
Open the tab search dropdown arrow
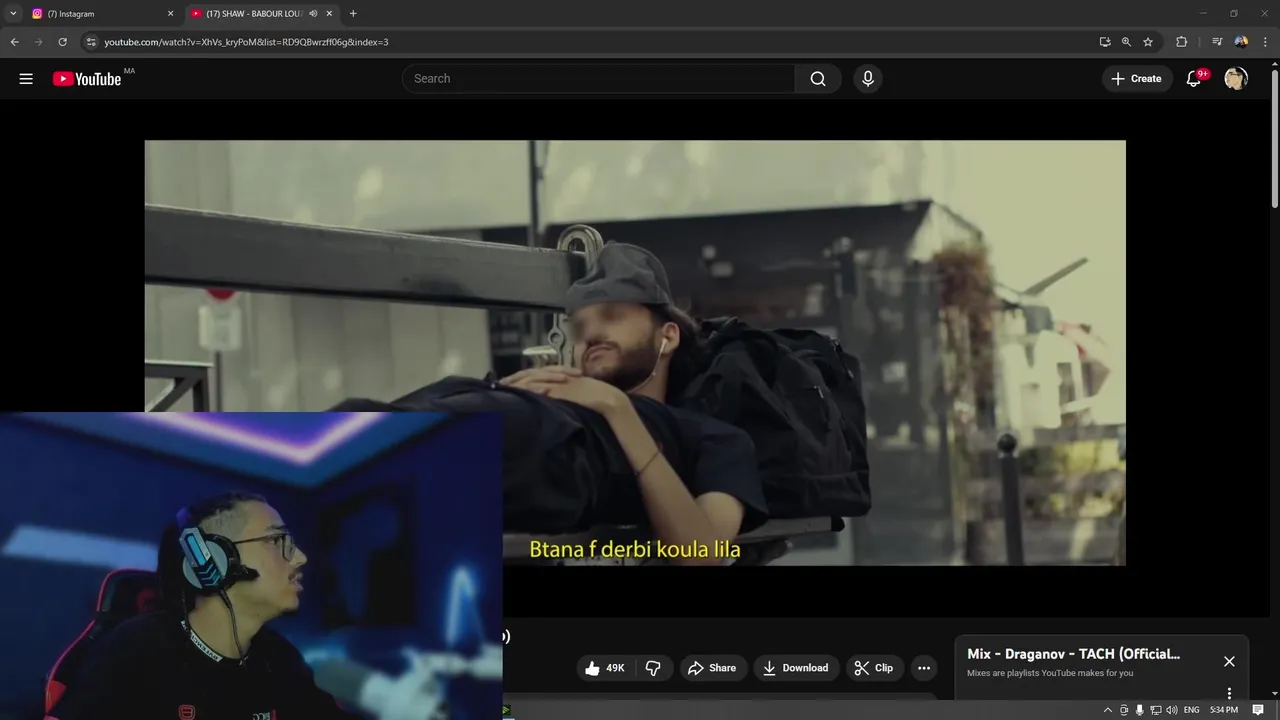(x=13, y=14)
